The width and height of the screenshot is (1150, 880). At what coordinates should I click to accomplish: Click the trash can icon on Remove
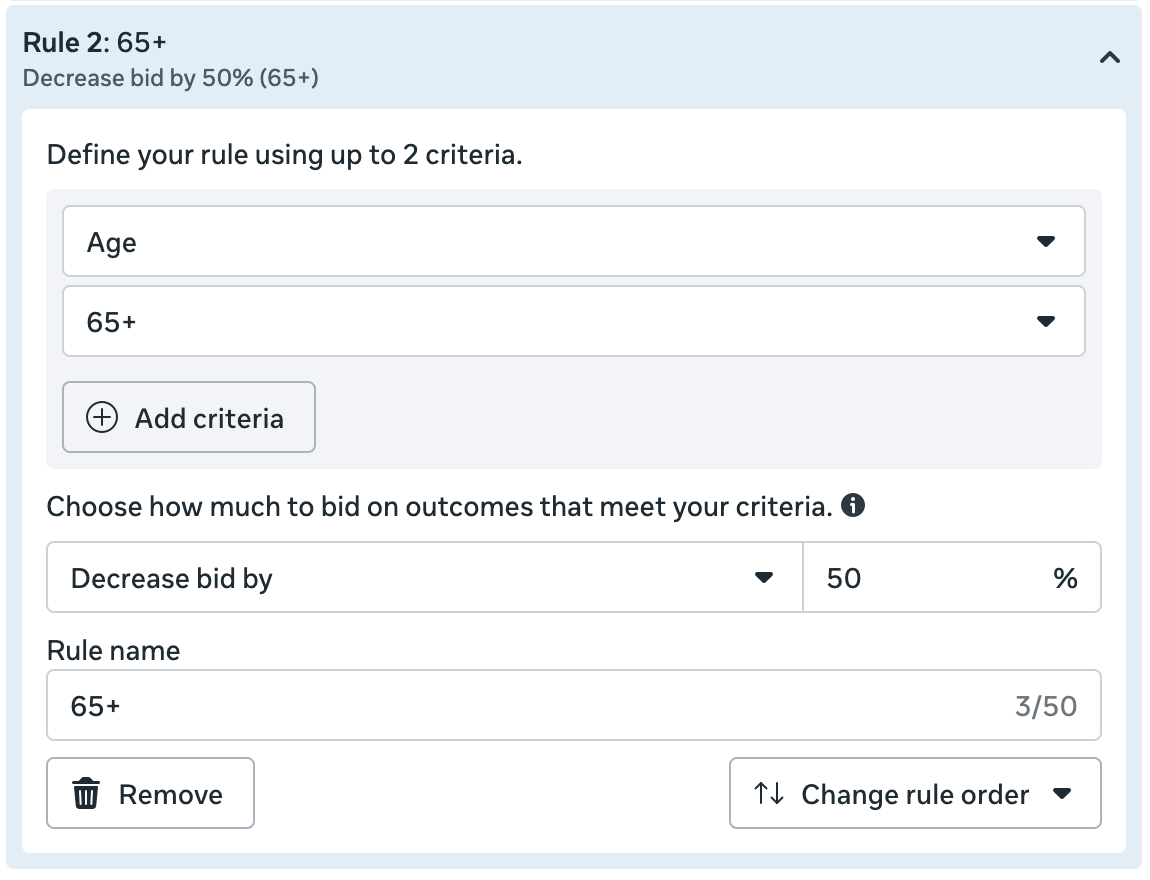[87, 794]
